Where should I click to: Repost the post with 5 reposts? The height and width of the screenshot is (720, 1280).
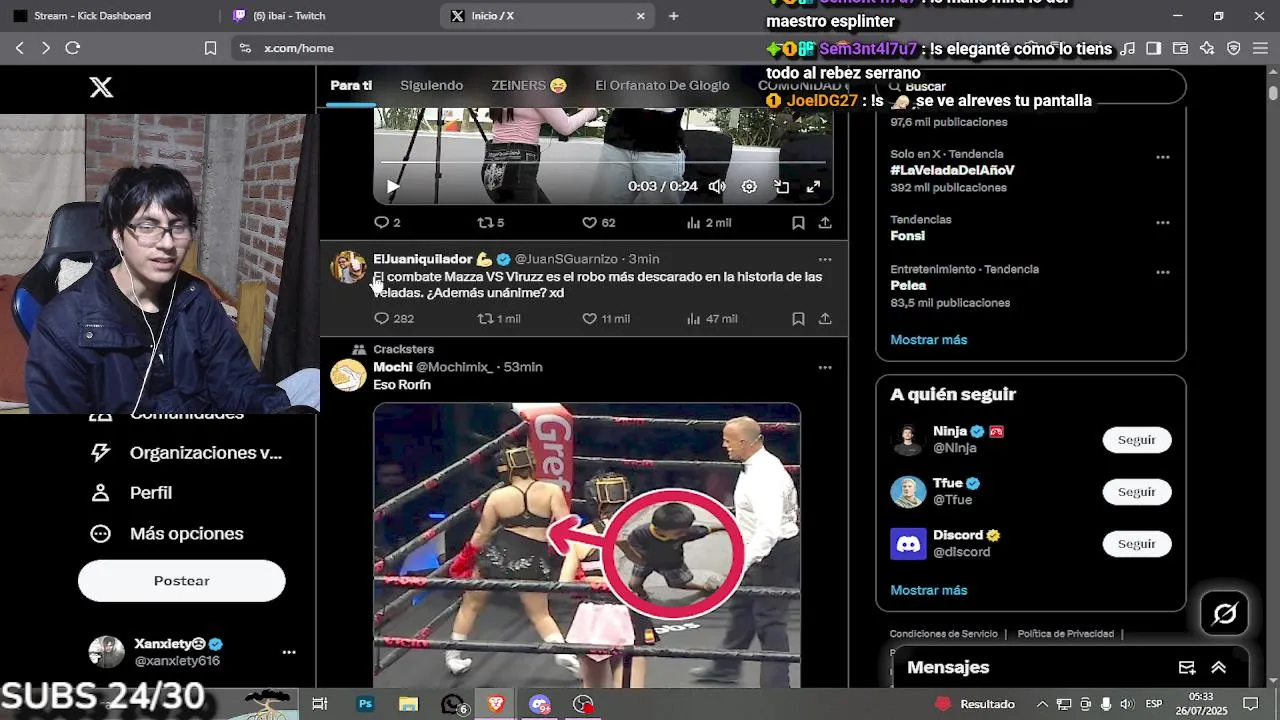(490, 222)
